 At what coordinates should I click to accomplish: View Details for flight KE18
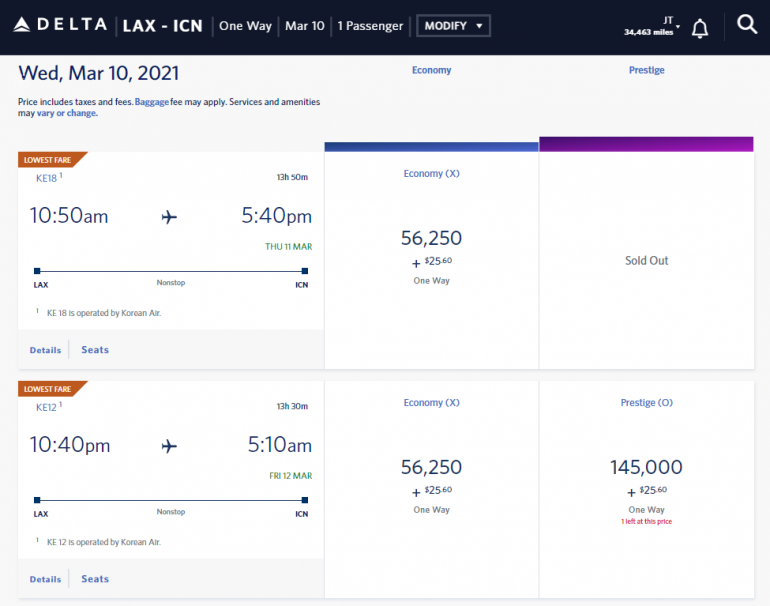tap(45, 350)
